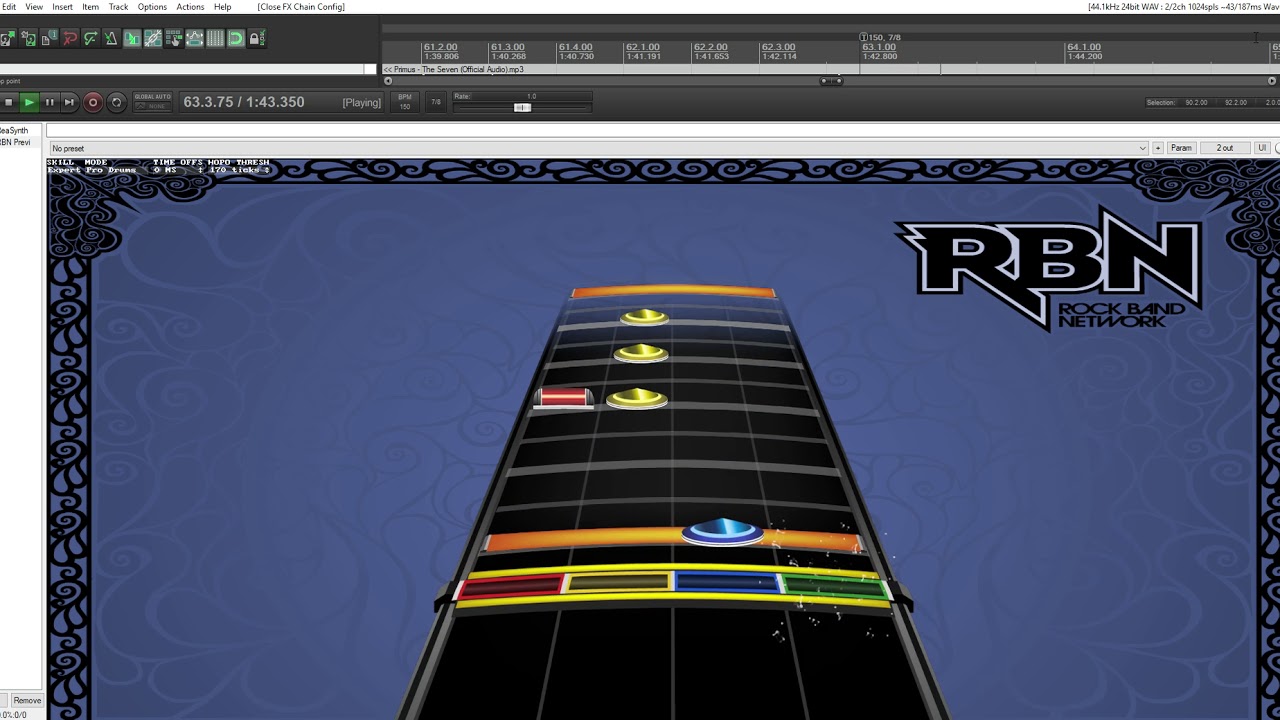Click the selection end value 92.2.00
The image size is (1280, 720).
1236,102
